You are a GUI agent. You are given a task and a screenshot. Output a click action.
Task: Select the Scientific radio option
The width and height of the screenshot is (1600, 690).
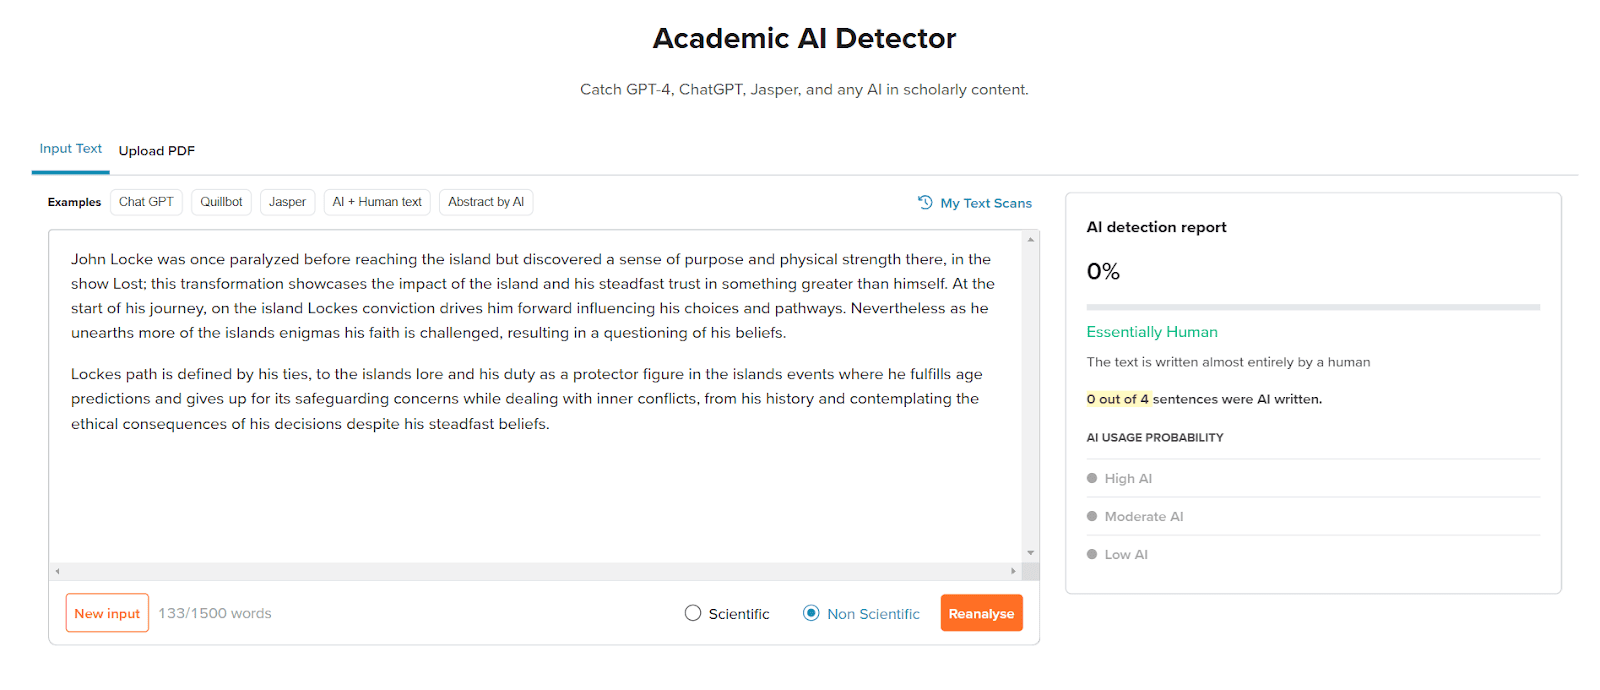[x=693, y=613]
